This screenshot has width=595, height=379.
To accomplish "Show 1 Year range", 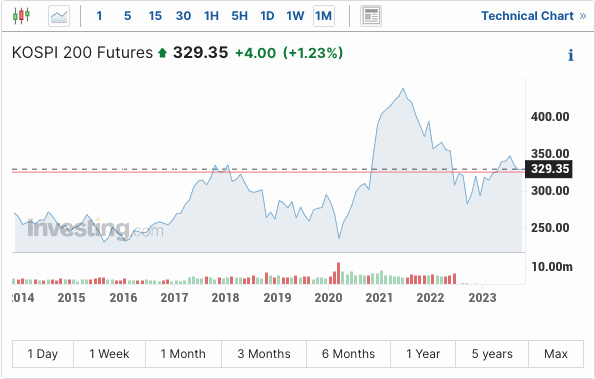I will coord(423,354).
